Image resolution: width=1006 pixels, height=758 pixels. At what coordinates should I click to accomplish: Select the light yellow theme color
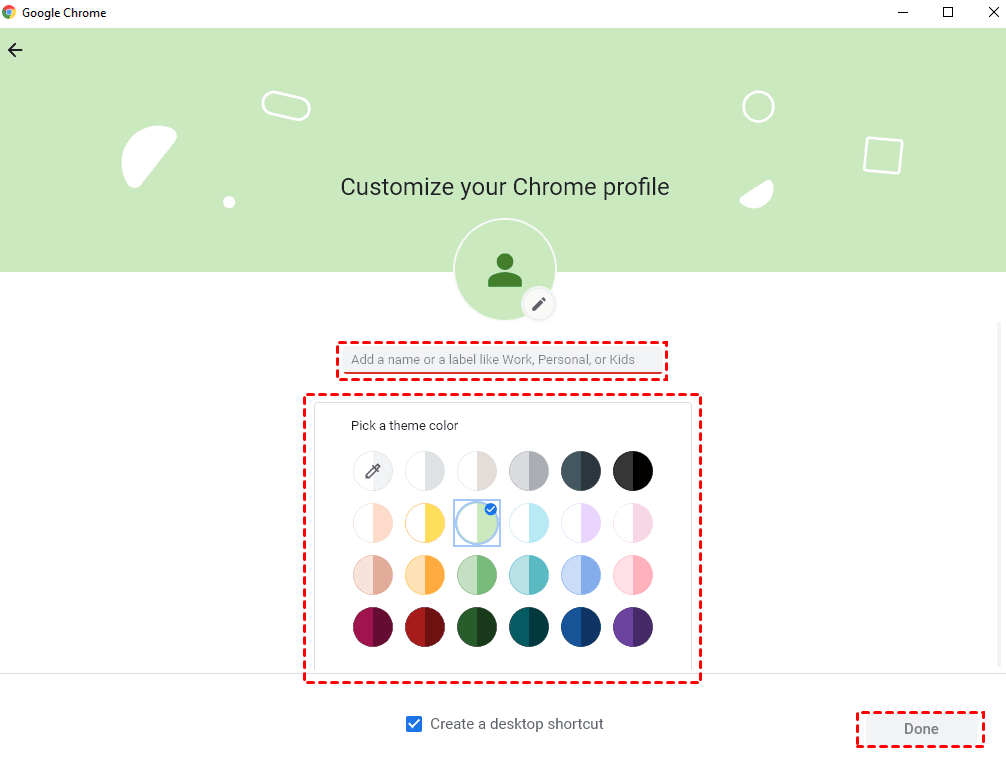point(425,523)
